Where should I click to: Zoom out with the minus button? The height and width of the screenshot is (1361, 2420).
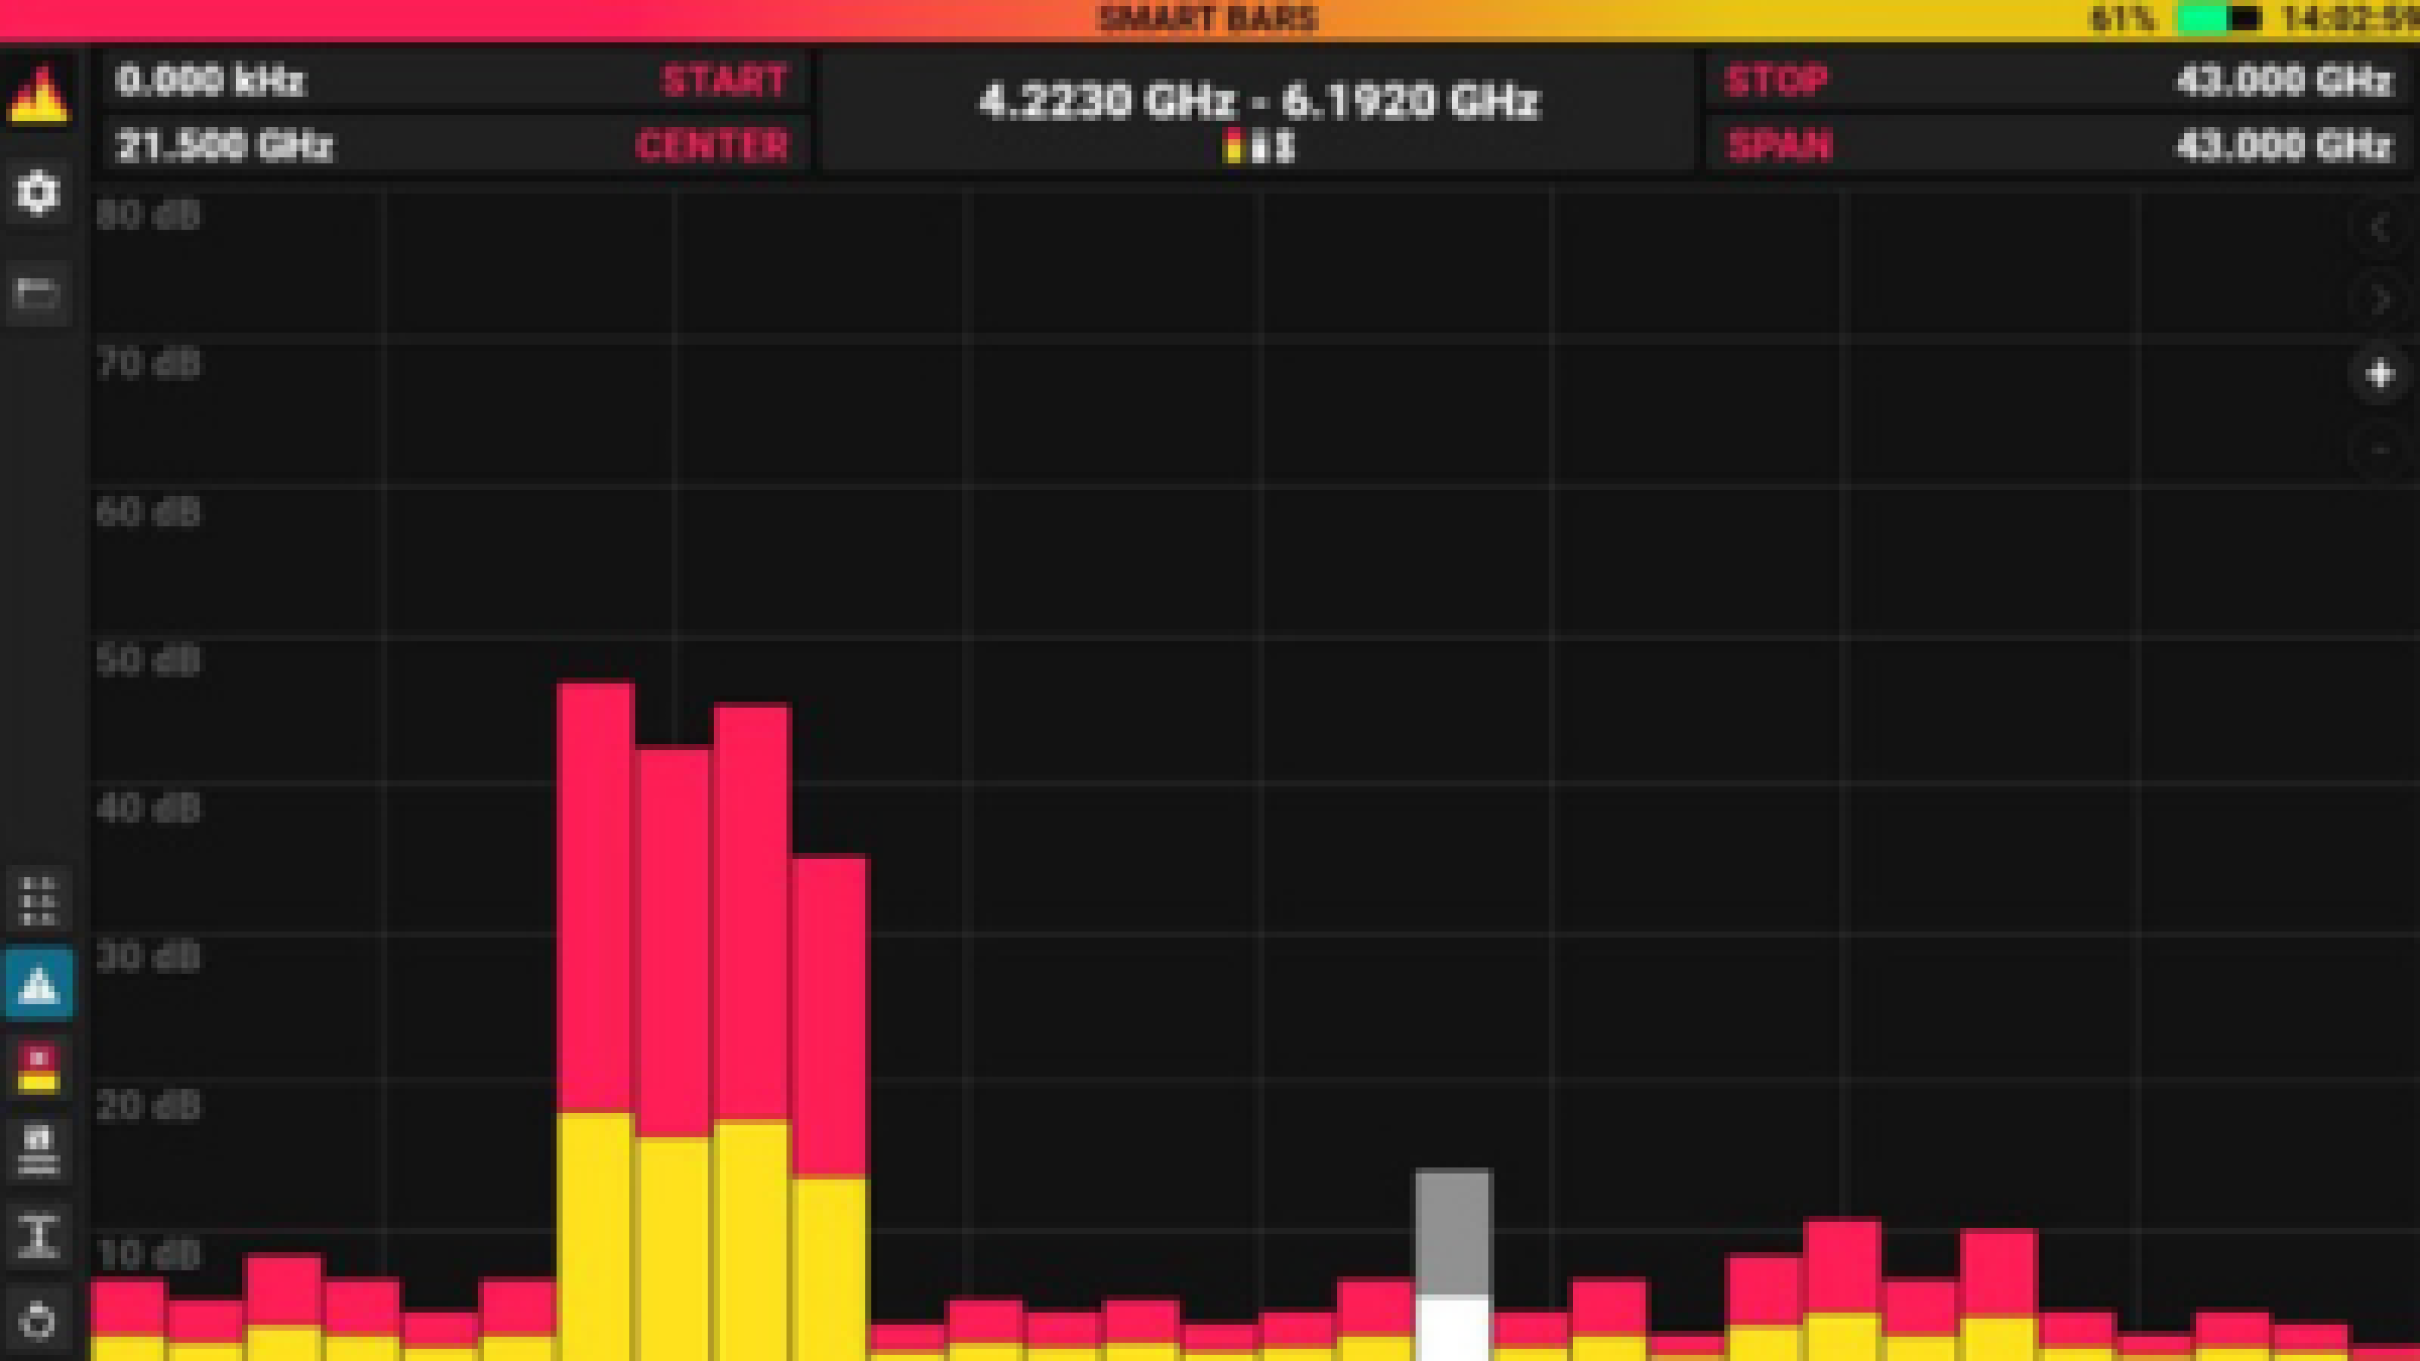(x=2379, y=450)
